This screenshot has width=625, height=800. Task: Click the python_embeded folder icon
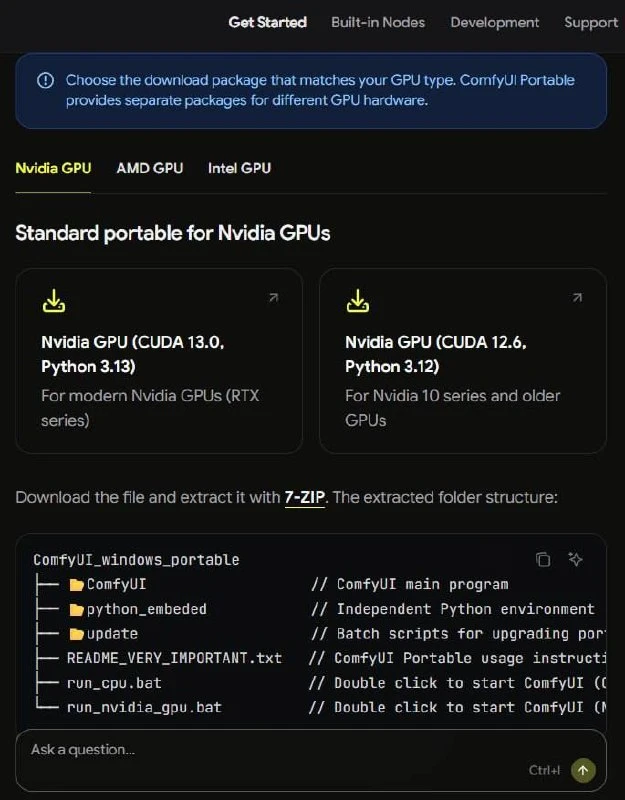point(77,609)
